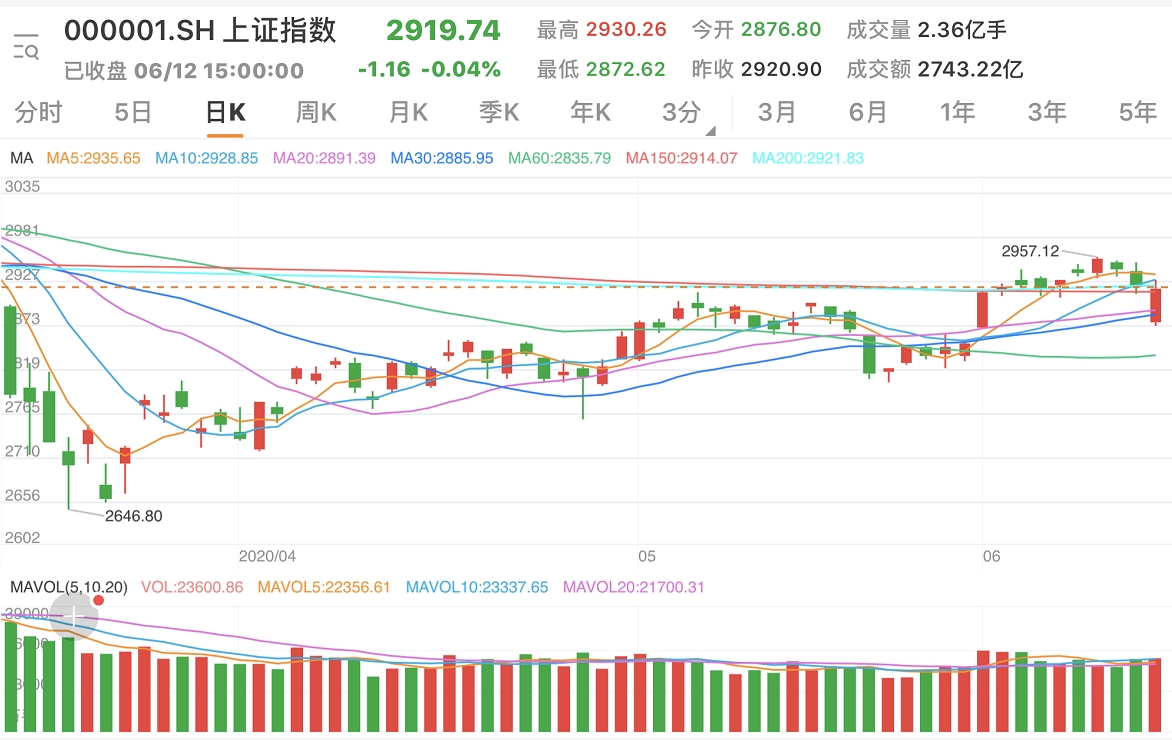The height and width of the screenshot is (740, 1172).
Task: Tap the MA60:2835.79 legend
Action: coord(559,158)
